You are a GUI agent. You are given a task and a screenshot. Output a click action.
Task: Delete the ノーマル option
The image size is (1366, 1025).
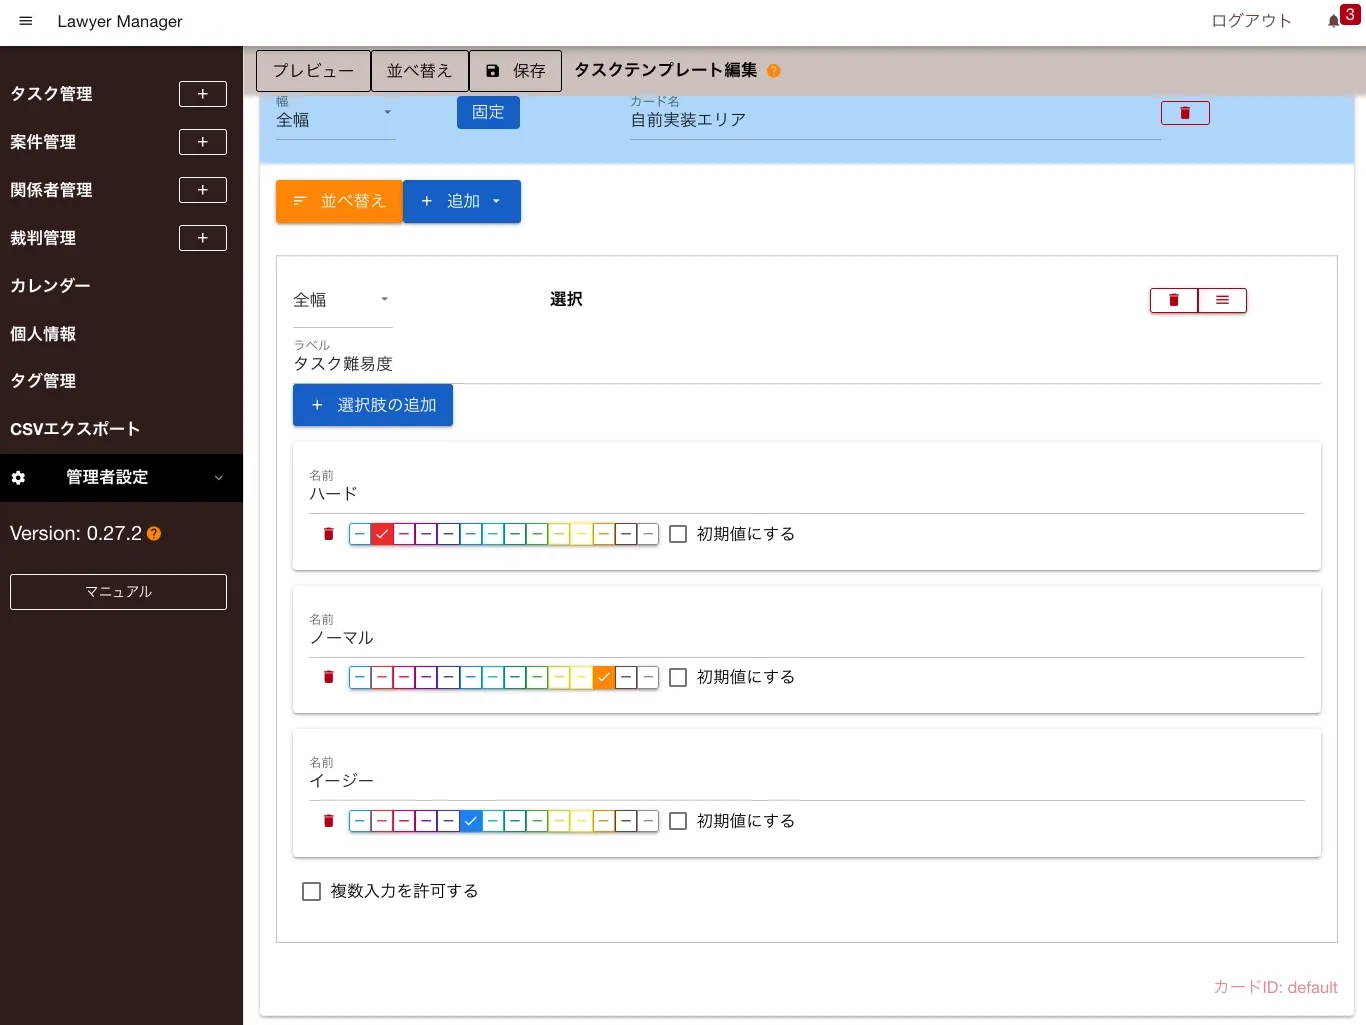[328, 677]
